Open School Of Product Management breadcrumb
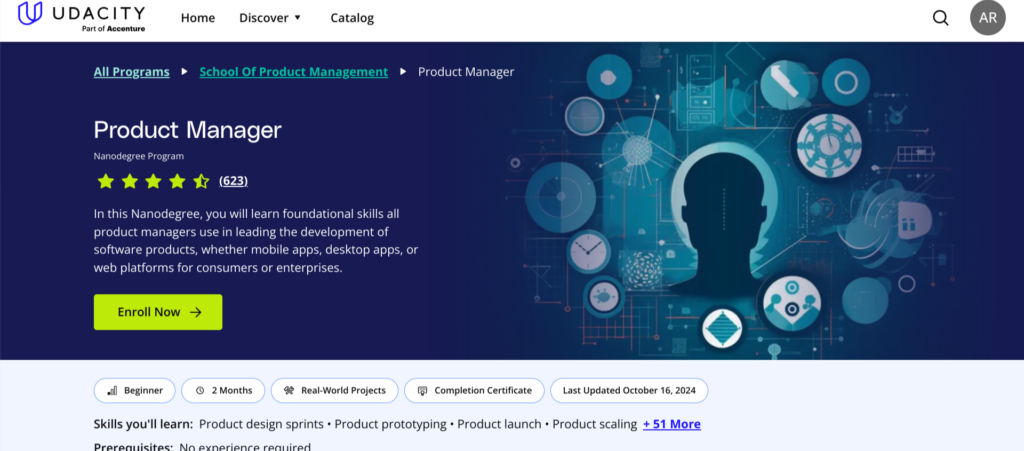The image size is (1024, 451). tap(293, 72)
